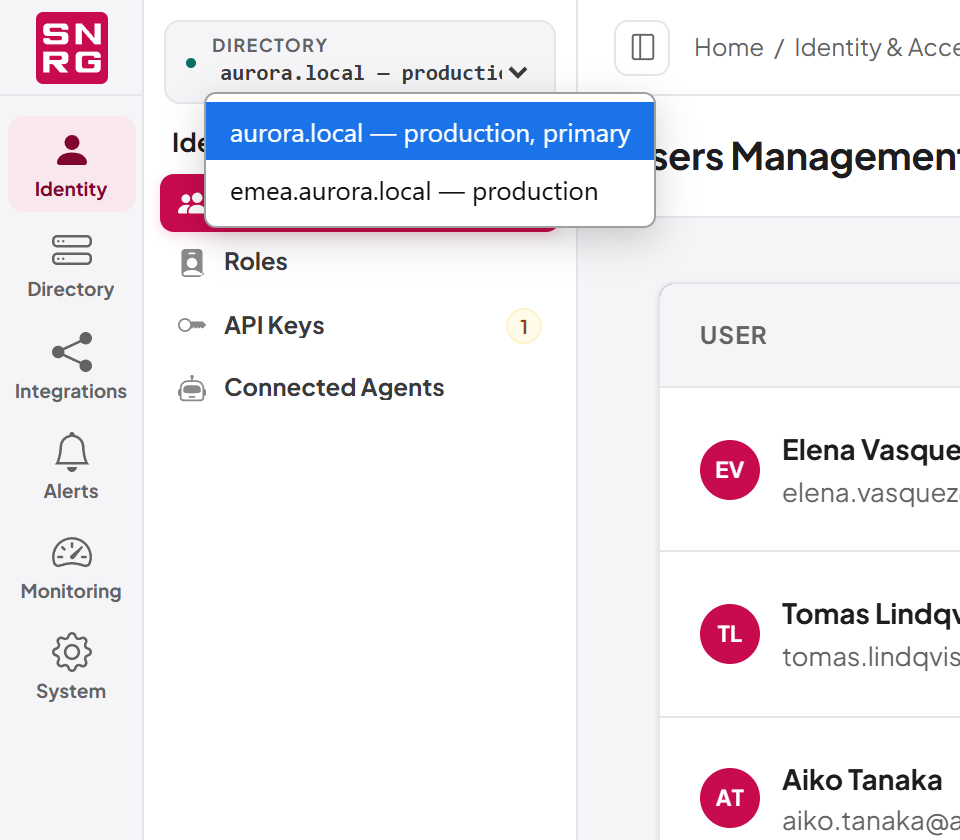Screen dimensions: 960x840
Task: Open System settings gear in sidebar
Action: 72,667
